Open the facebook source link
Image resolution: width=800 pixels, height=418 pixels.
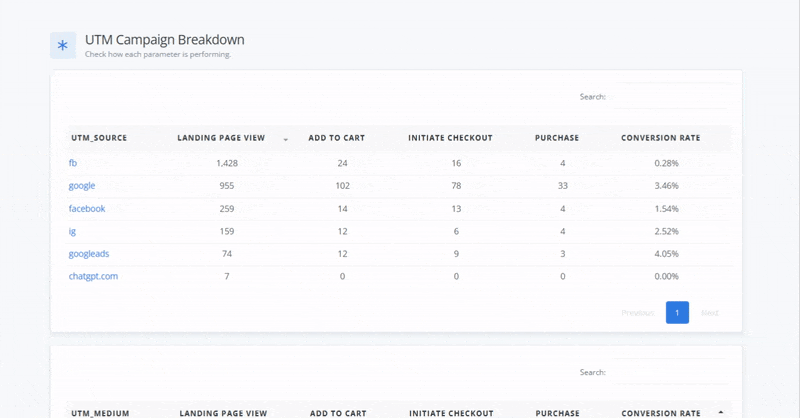pyautogui.click(x=87, y=208)
